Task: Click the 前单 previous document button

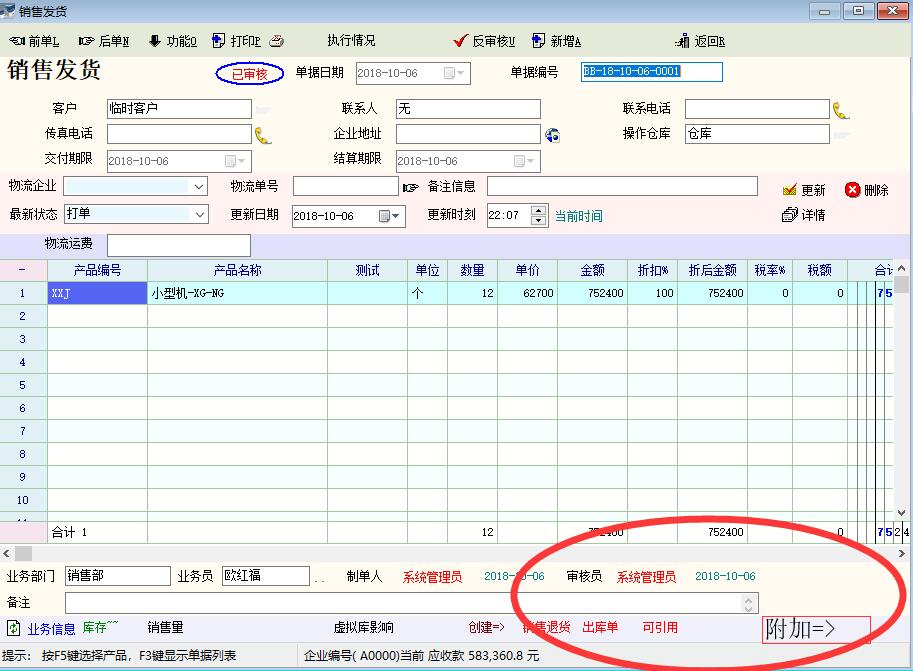Action: click(x=35, y=41)
